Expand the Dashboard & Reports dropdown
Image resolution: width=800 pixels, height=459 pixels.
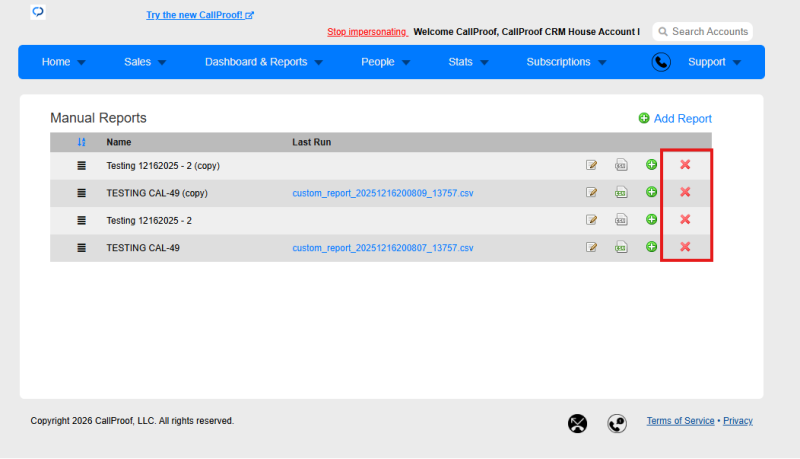(264, 62)
